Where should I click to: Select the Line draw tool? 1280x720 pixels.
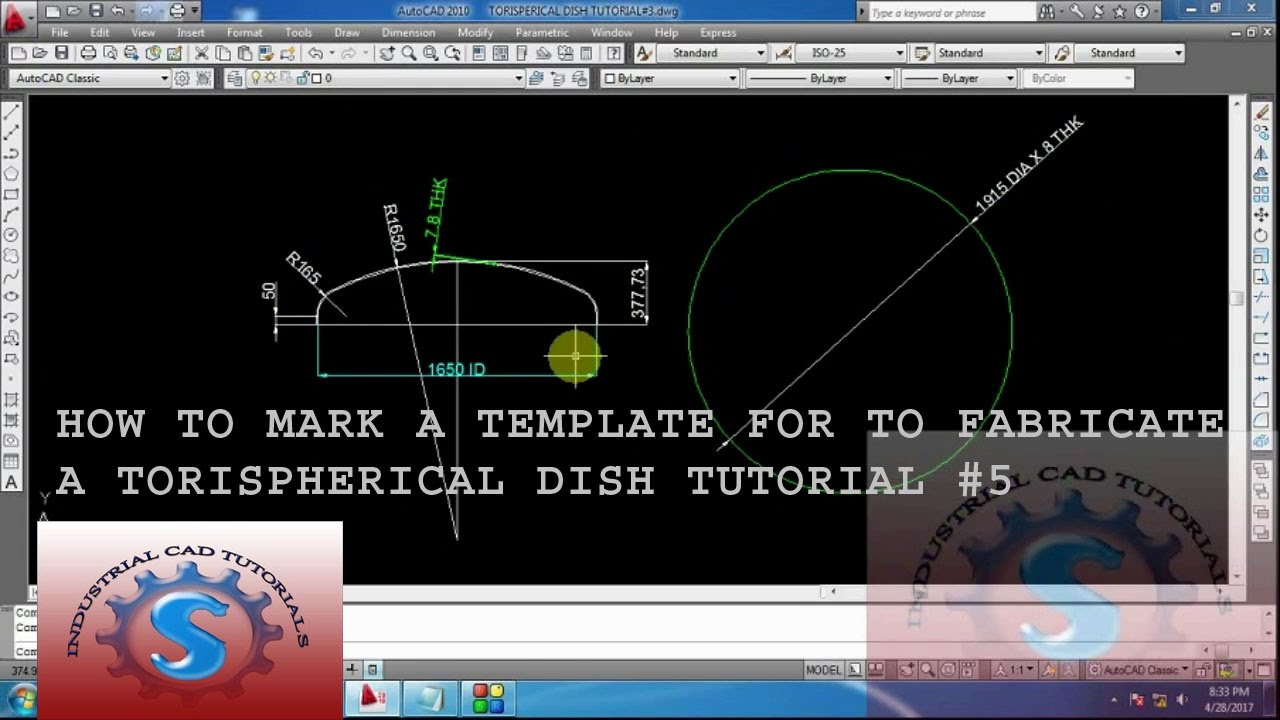12,112
